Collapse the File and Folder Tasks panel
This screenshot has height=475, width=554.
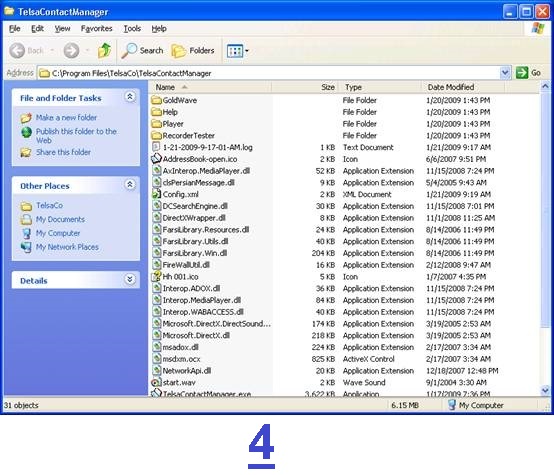130,97
